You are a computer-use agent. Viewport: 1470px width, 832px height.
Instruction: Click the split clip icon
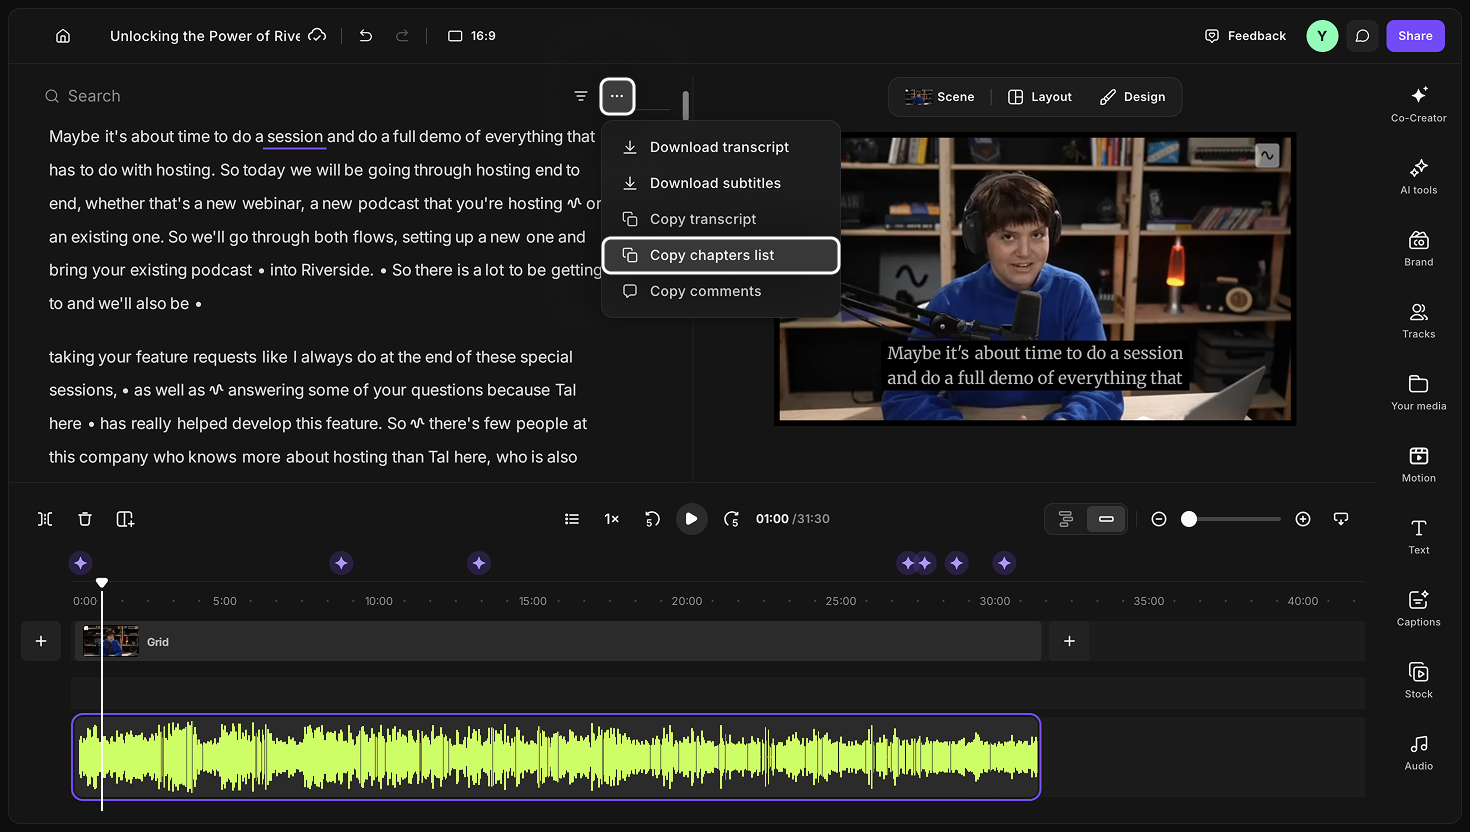pos(45,519)
